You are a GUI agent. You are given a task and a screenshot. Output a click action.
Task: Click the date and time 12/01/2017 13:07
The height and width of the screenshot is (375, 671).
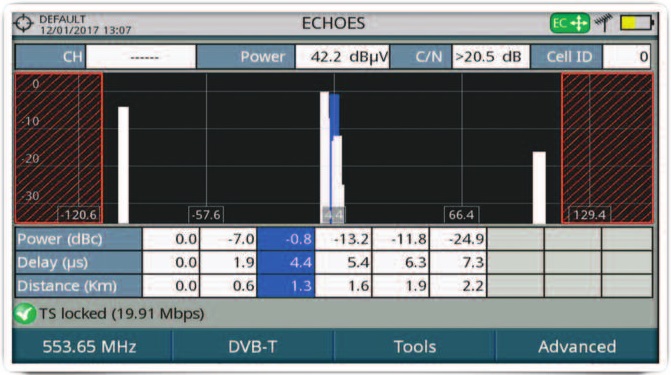pos(86,30)
